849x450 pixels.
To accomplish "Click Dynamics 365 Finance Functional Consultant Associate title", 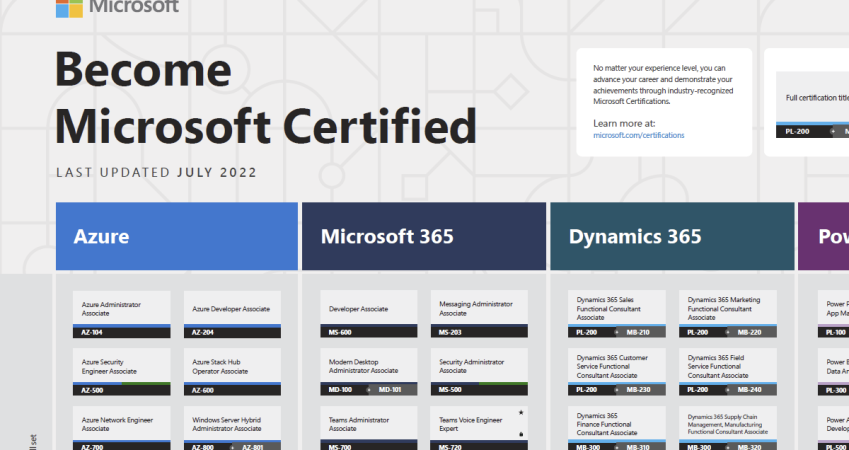I will pos(607,425).
